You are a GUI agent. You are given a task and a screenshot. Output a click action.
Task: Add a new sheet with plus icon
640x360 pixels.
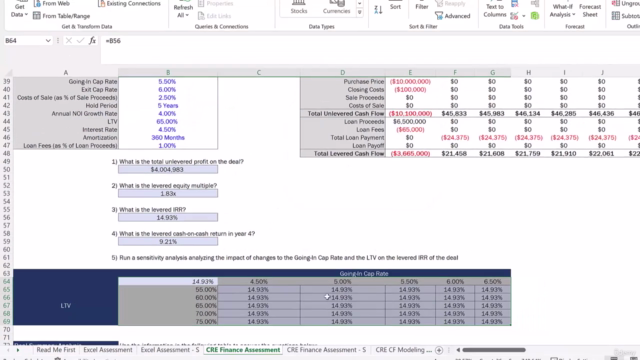point(439,350)
